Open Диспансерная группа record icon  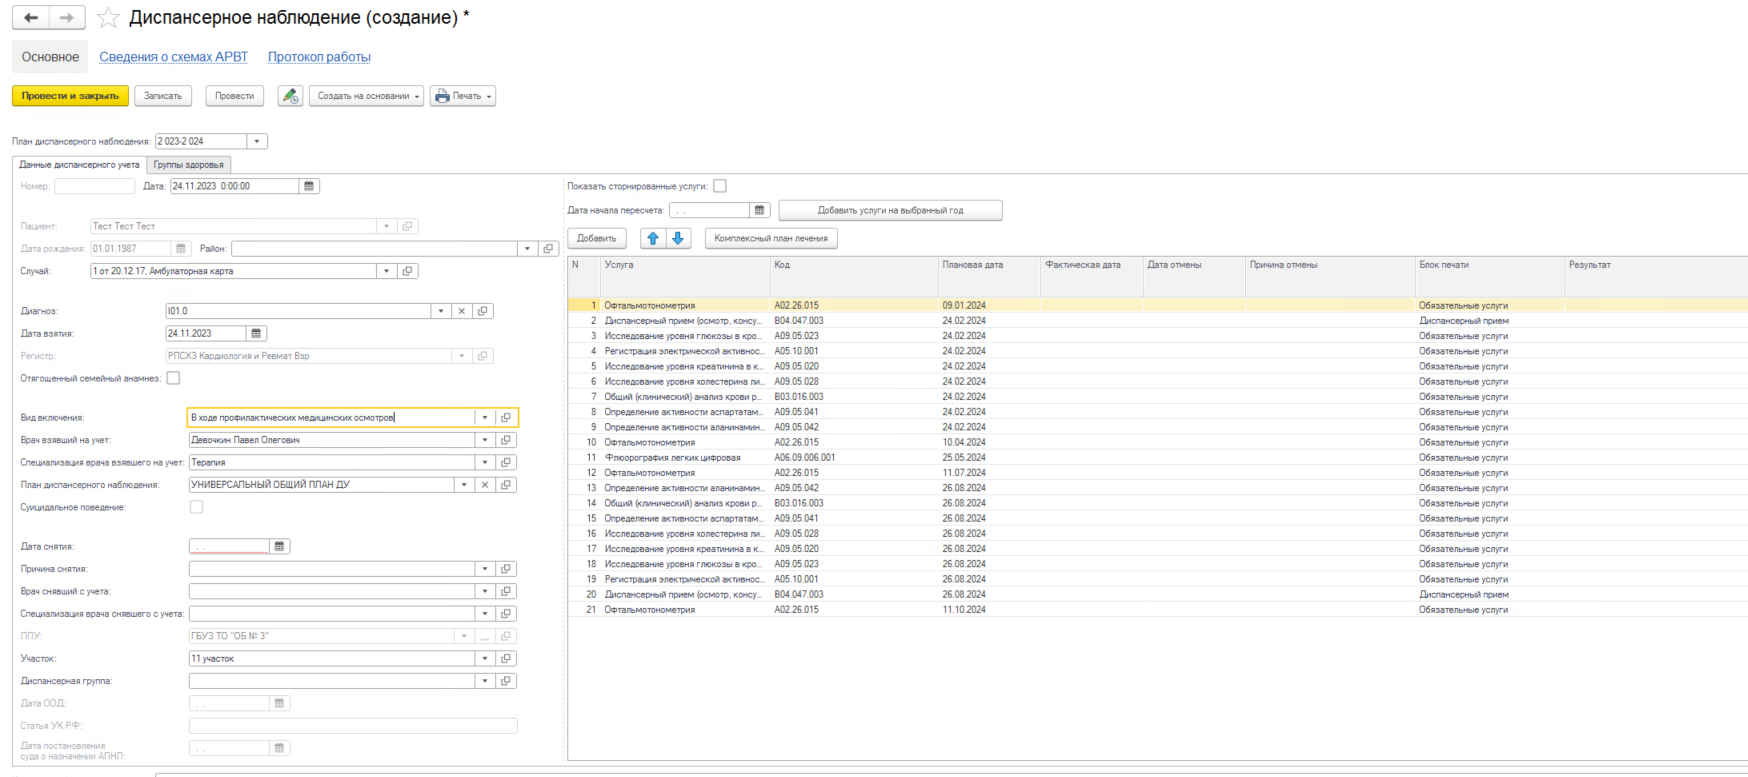506,681
